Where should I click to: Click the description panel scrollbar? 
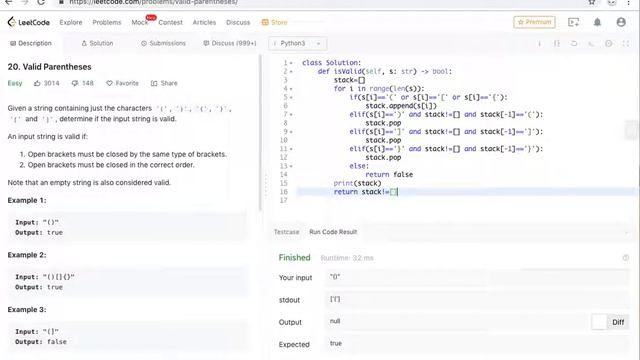tap(260, 133)
